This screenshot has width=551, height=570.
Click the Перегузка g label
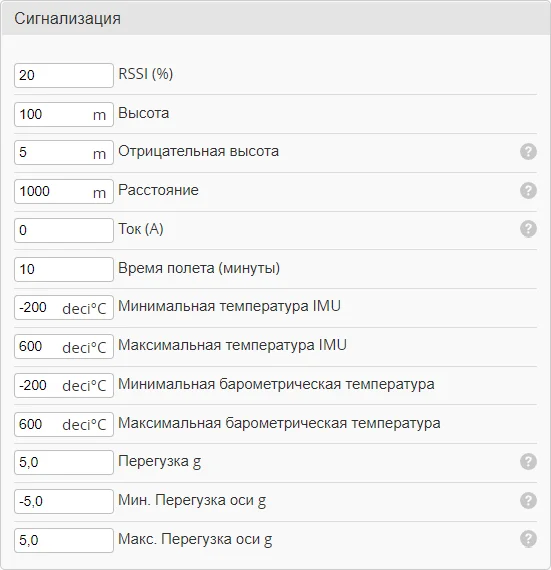pos(160,462)
